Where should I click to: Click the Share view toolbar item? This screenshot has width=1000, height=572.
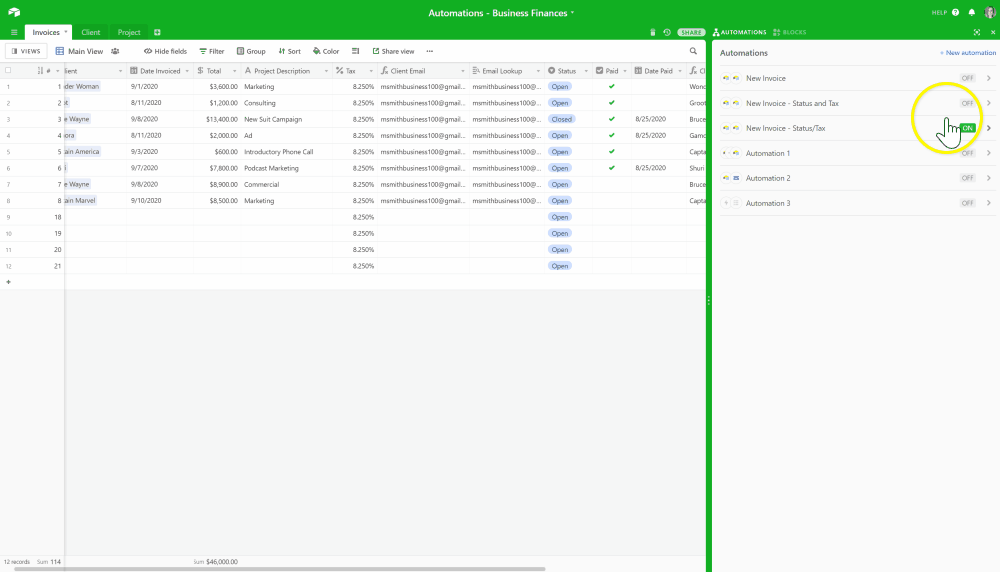point(393,51)
